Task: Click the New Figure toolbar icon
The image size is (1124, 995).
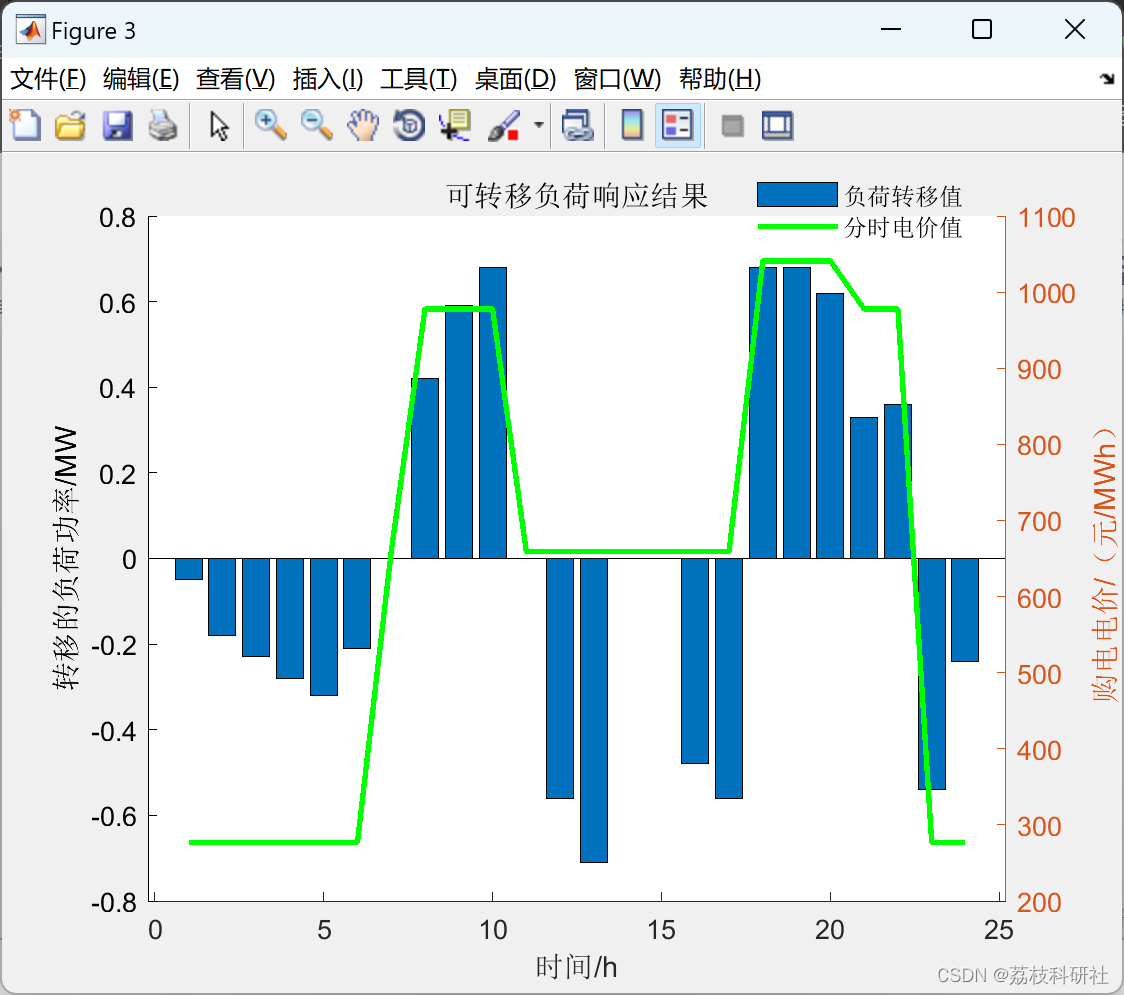Action: 25,125
